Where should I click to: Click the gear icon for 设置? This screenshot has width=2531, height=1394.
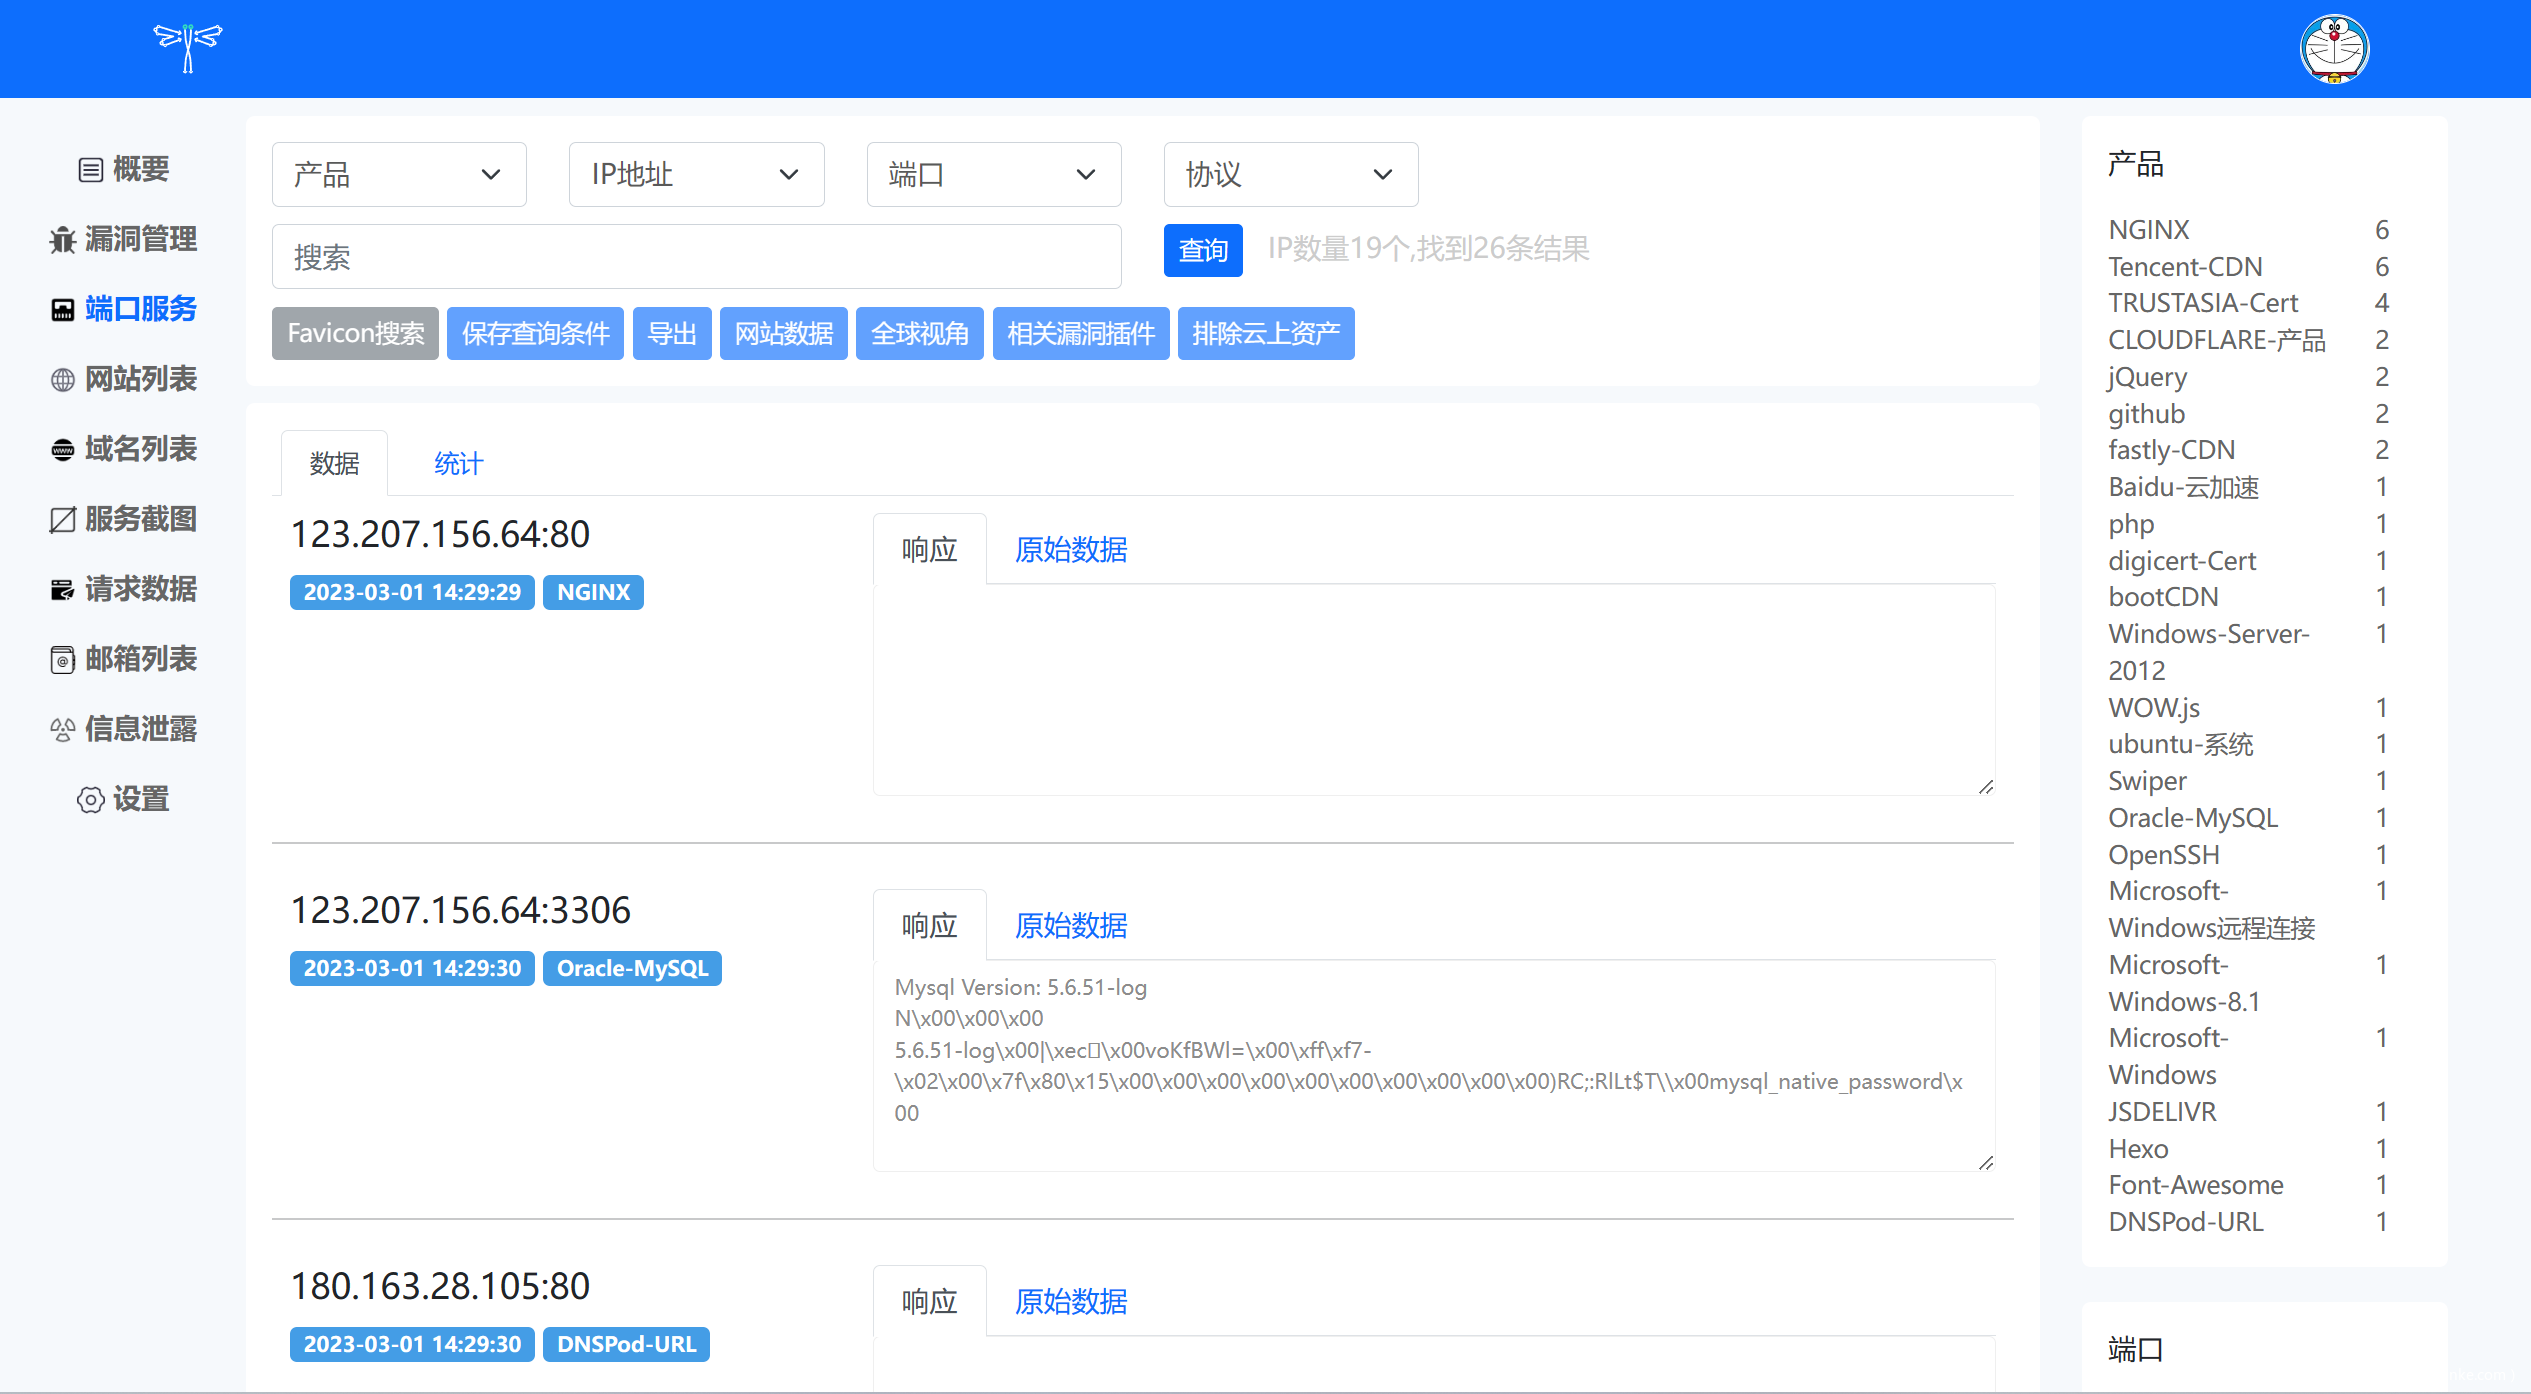click(90, 800)
